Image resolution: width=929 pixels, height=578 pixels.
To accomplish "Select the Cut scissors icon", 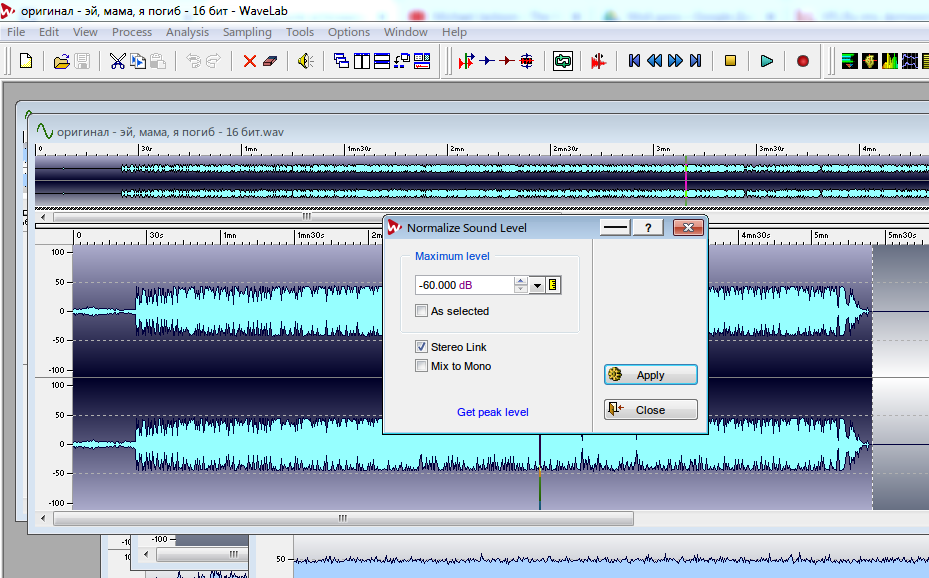I will click(x=117, y=61).
